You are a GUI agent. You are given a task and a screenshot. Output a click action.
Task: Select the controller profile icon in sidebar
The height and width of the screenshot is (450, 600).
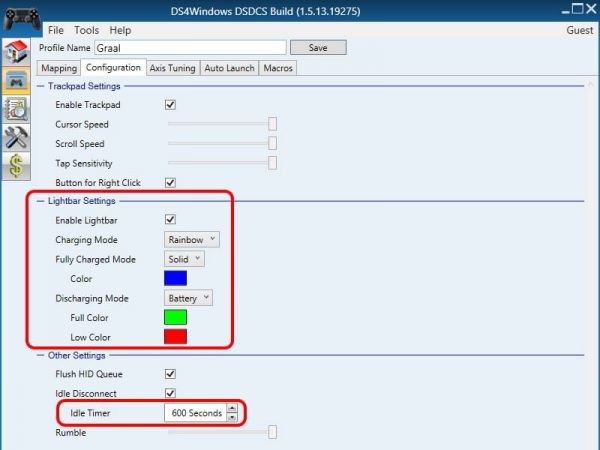(16, 81)
